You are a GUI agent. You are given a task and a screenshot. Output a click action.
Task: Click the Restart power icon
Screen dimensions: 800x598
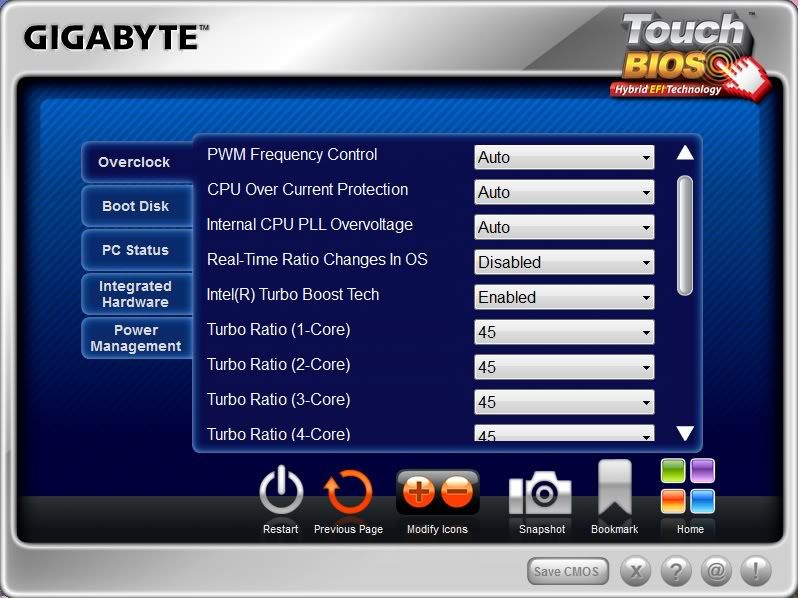[x=281, y=493]
